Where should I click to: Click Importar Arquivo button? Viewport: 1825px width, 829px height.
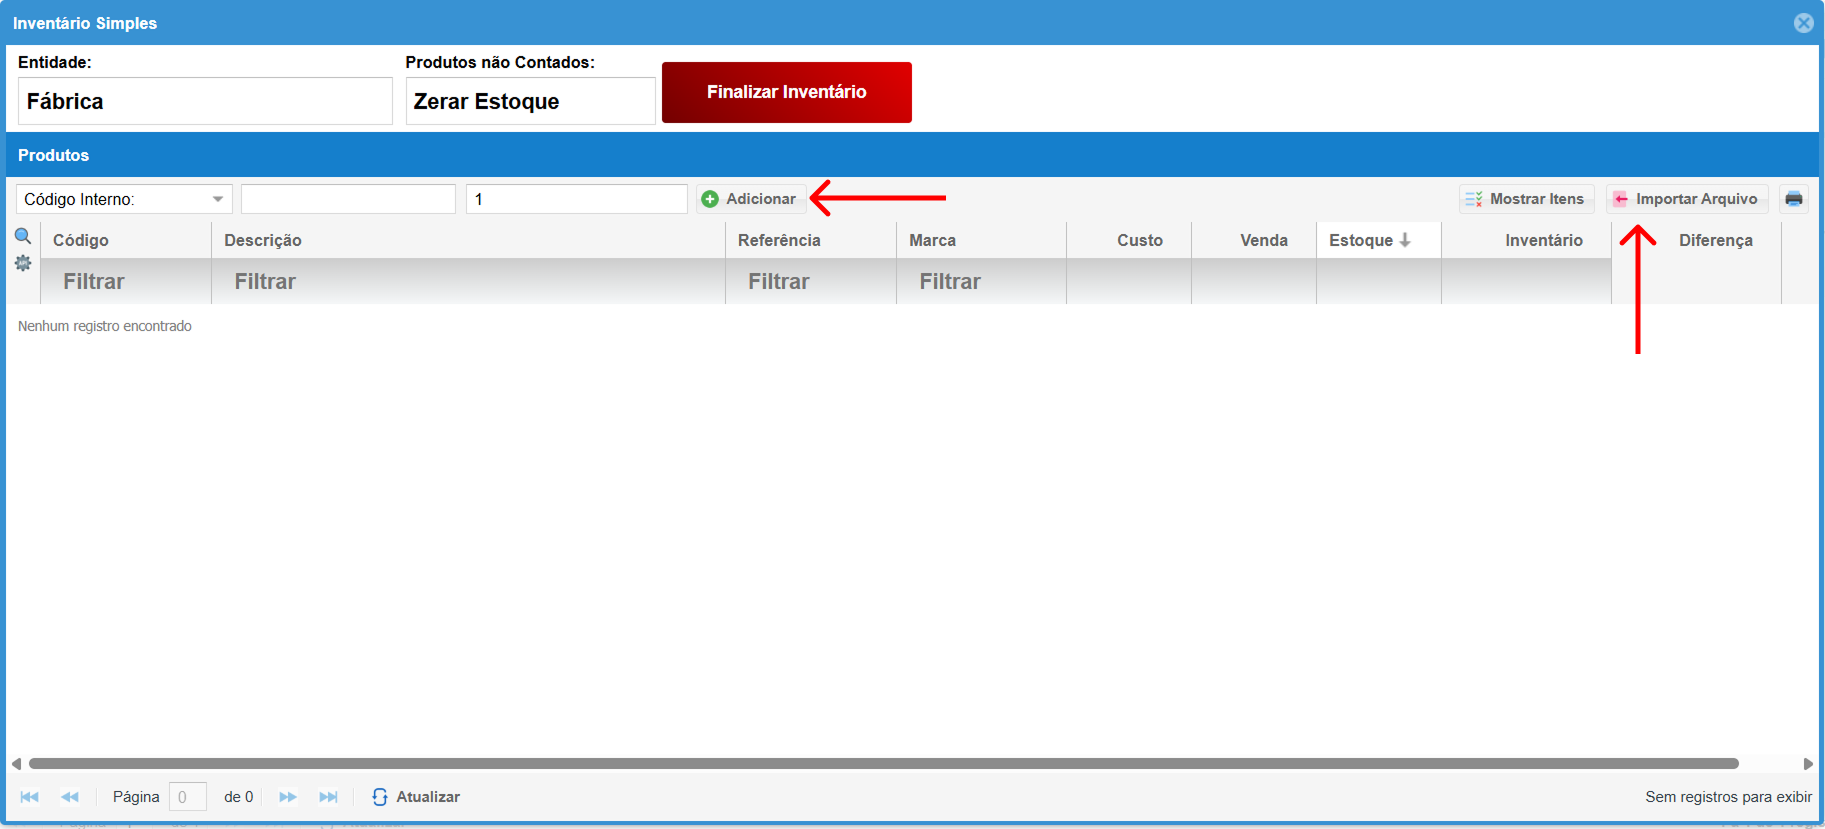click(x=1686, y=199)
